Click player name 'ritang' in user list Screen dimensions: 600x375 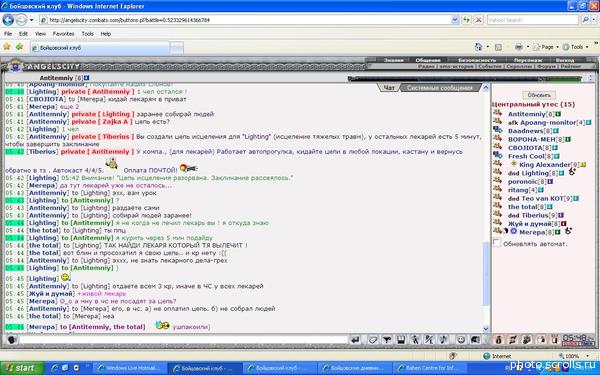pyautogui.click(x=518, y=190)
